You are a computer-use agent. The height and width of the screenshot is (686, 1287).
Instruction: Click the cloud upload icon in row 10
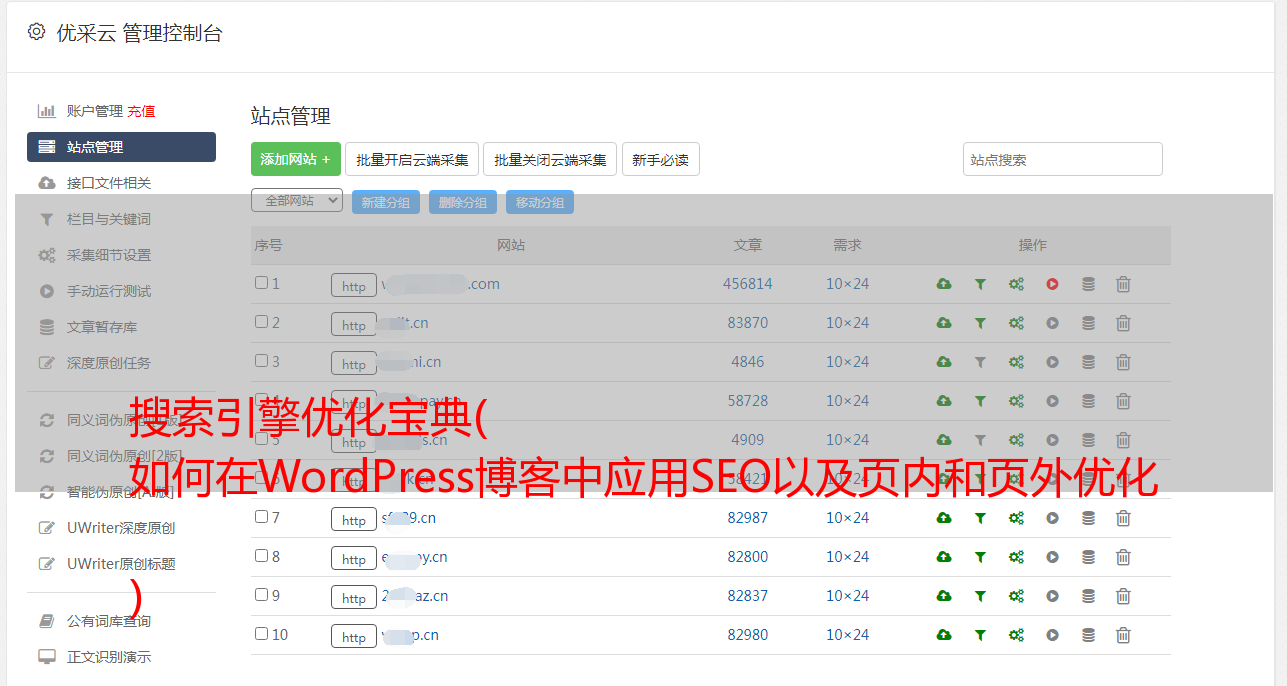[944, 635]
